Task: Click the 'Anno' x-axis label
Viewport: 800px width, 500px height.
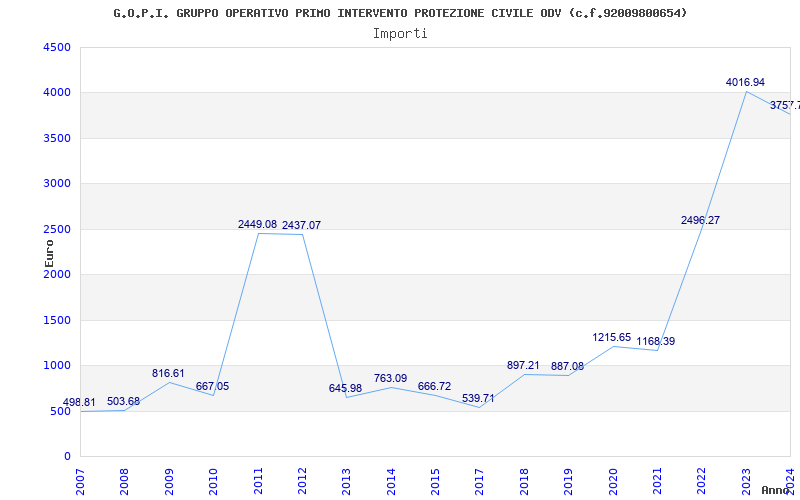Action: (775, 490)
